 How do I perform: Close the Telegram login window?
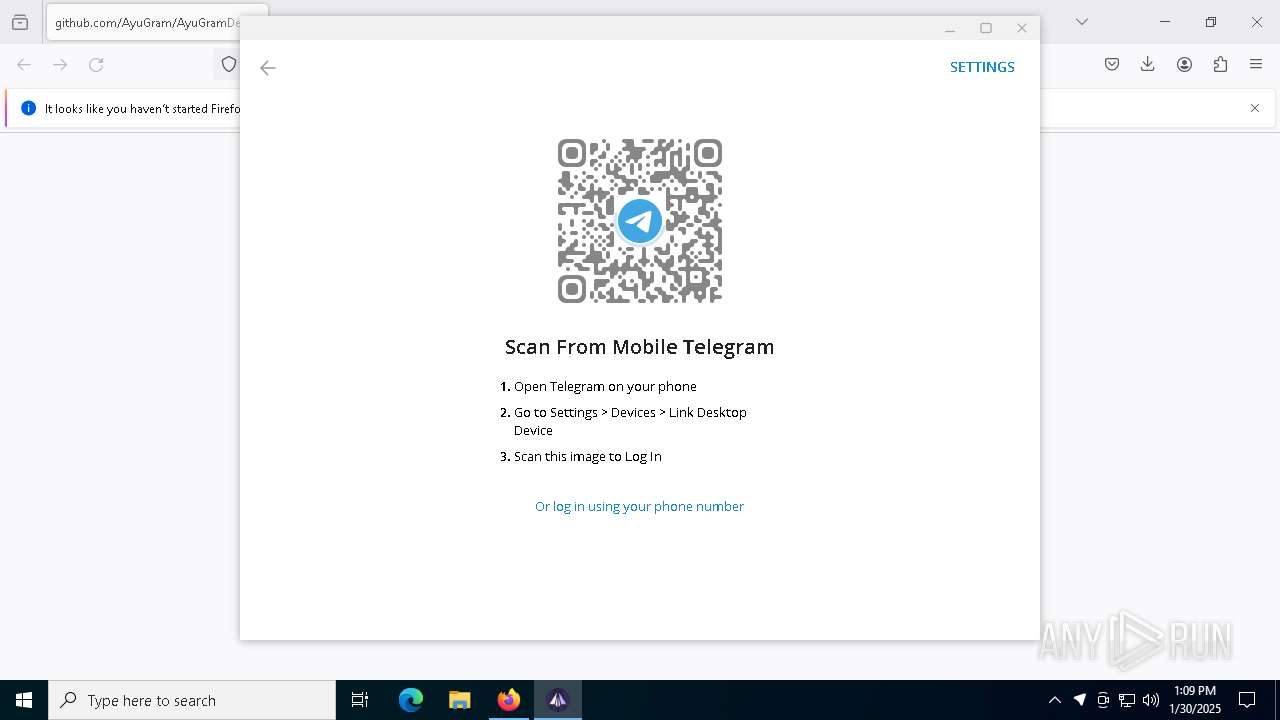[1022, 28]
